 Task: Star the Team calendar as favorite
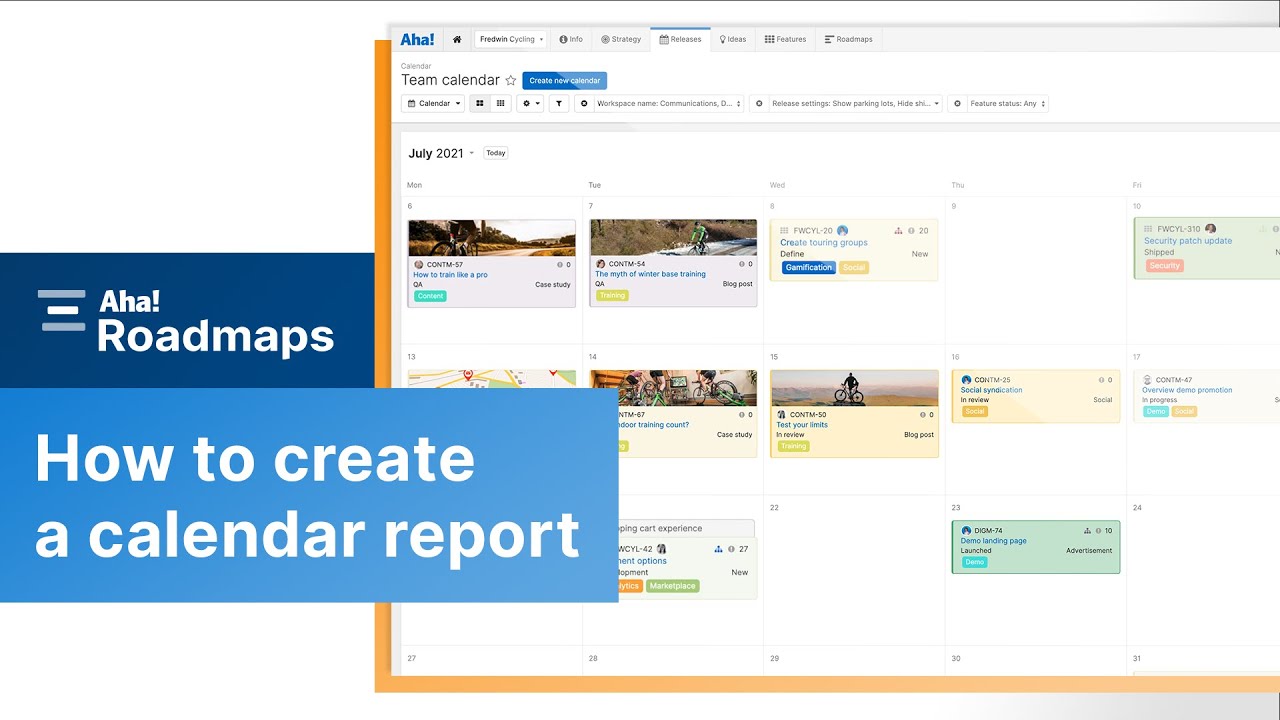coord(511,80)
